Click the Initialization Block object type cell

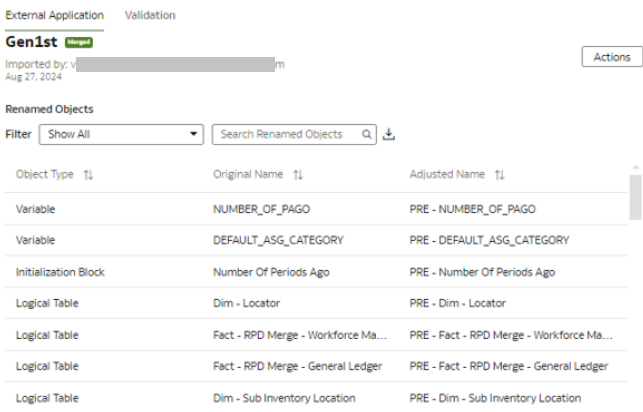click(x=60, y=272)
